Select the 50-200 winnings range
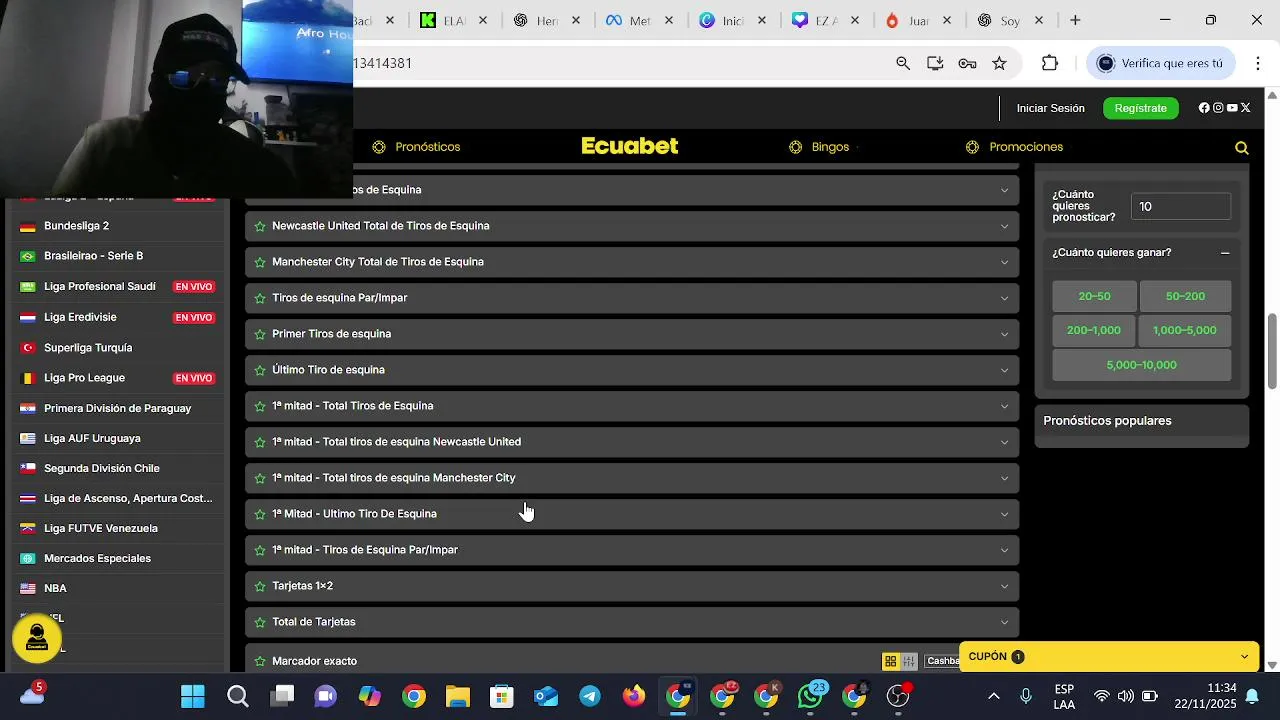The height and width of the screenshot is (720, 1280). [x=1185, y=296]
